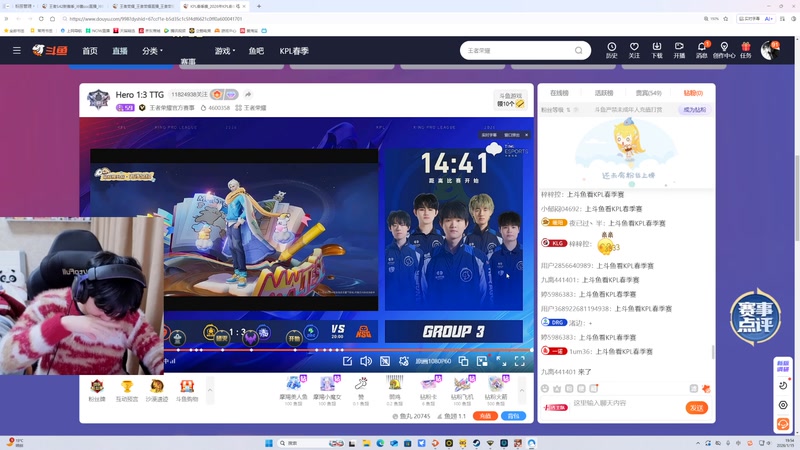
Task: Expand the gift list chevron
Action: pos(522,390)
